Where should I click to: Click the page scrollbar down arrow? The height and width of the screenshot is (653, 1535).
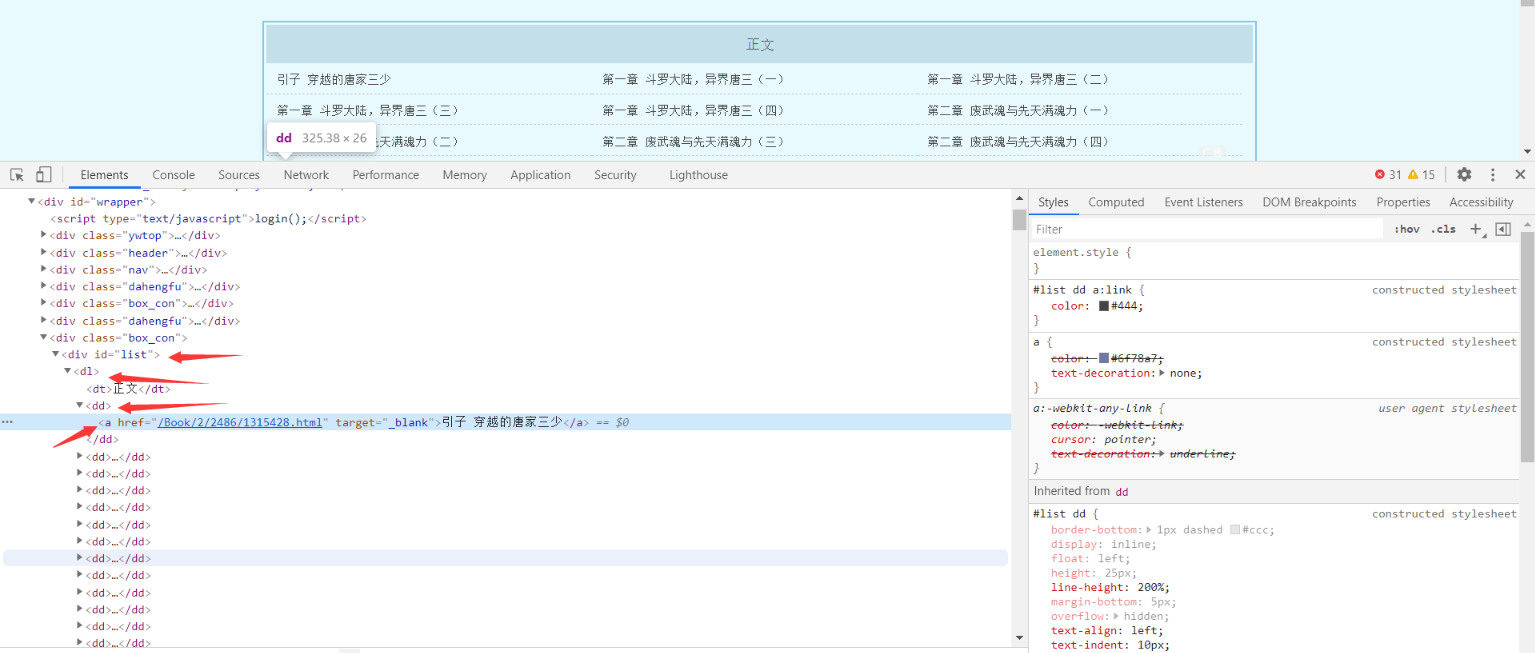point(1527,152)
